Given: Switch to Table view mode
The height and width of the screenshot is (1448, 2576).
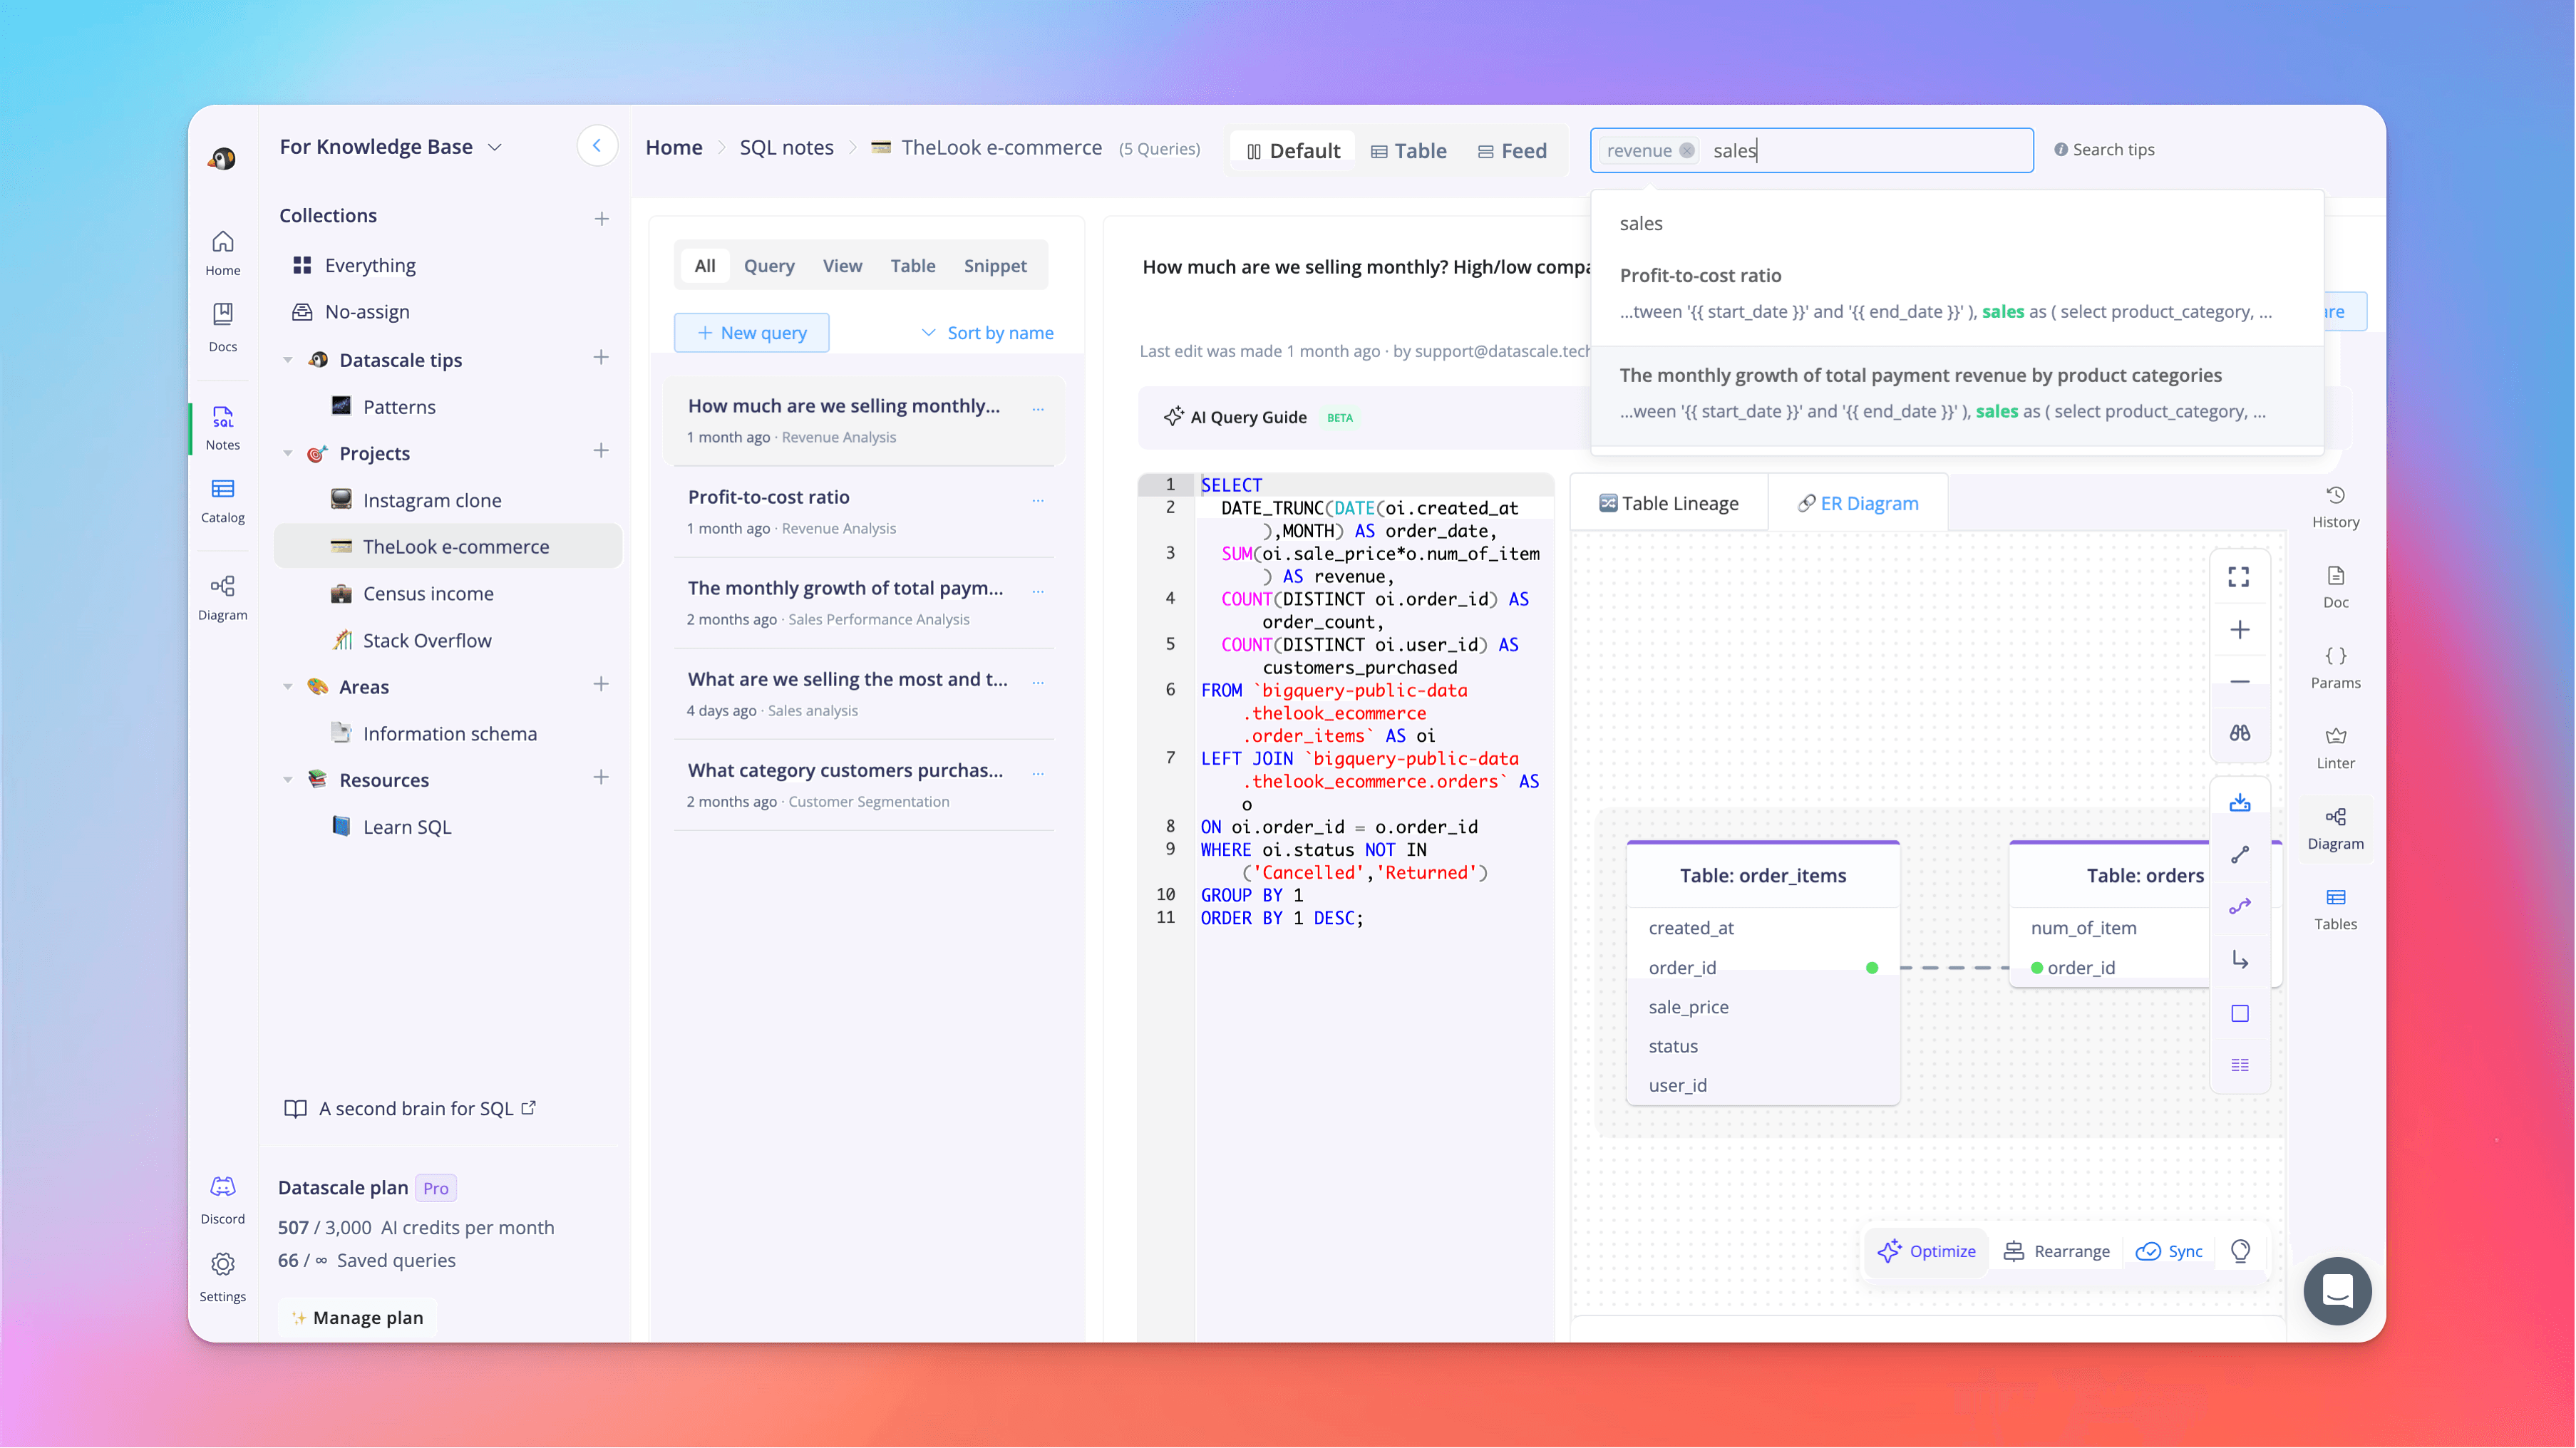Looking at the screenshot, I should point(1408,151).
